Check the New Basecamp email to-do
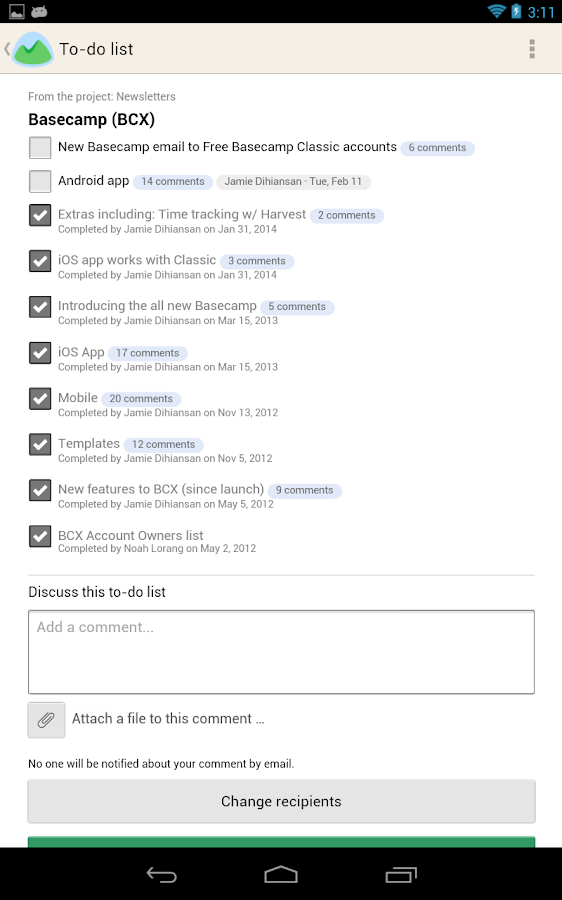The width and height of the screenshot is (562, 900). (40, 148)
